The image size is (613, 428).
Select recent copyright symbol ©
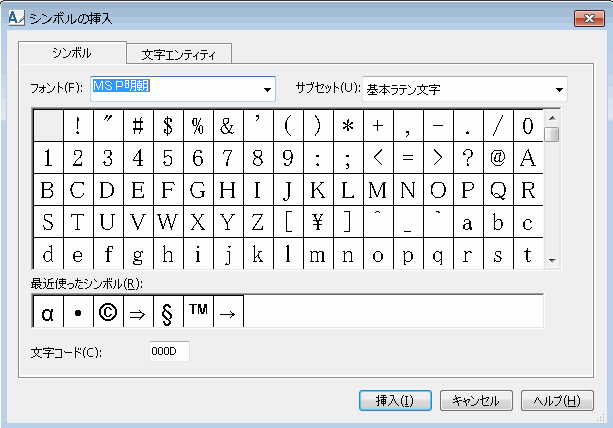(x=108, y=312)
